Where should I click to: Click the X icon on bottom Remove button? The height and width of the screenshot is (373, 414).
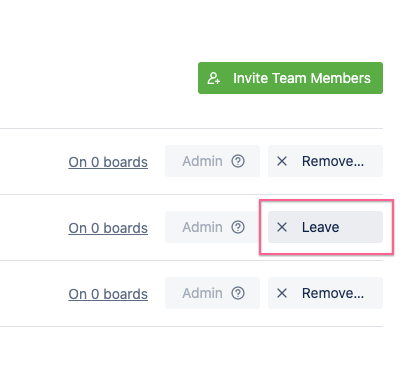click(x=282, y=293)
